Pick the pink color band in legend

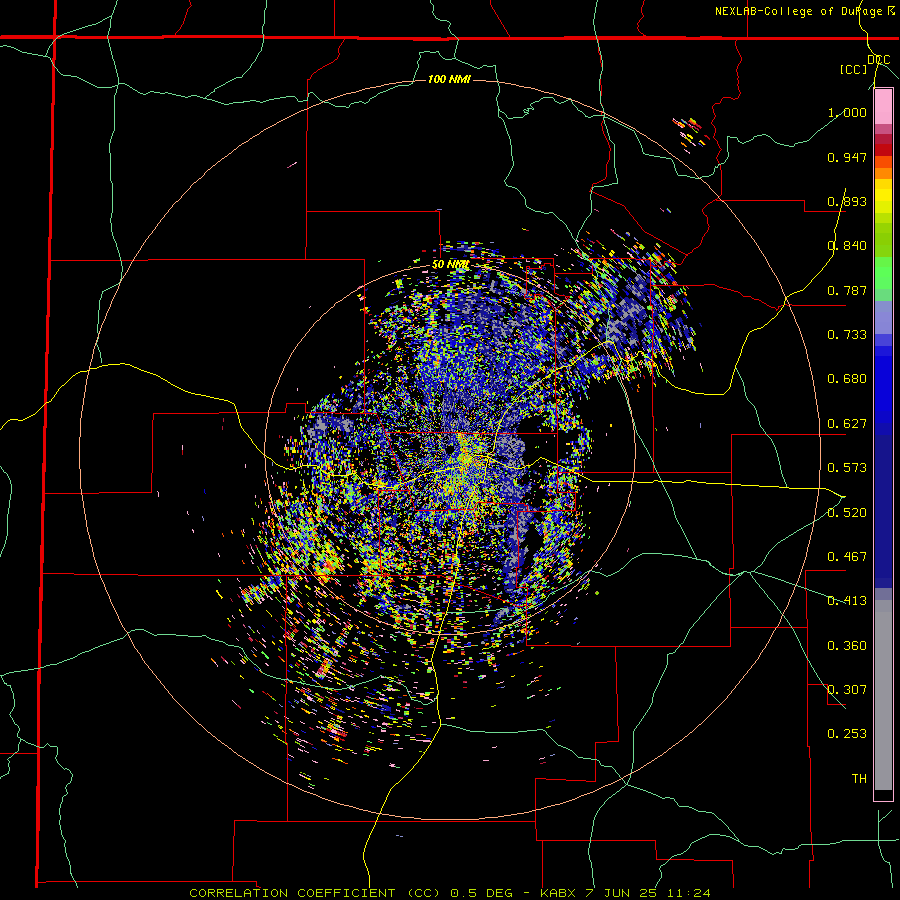[883, 107]
